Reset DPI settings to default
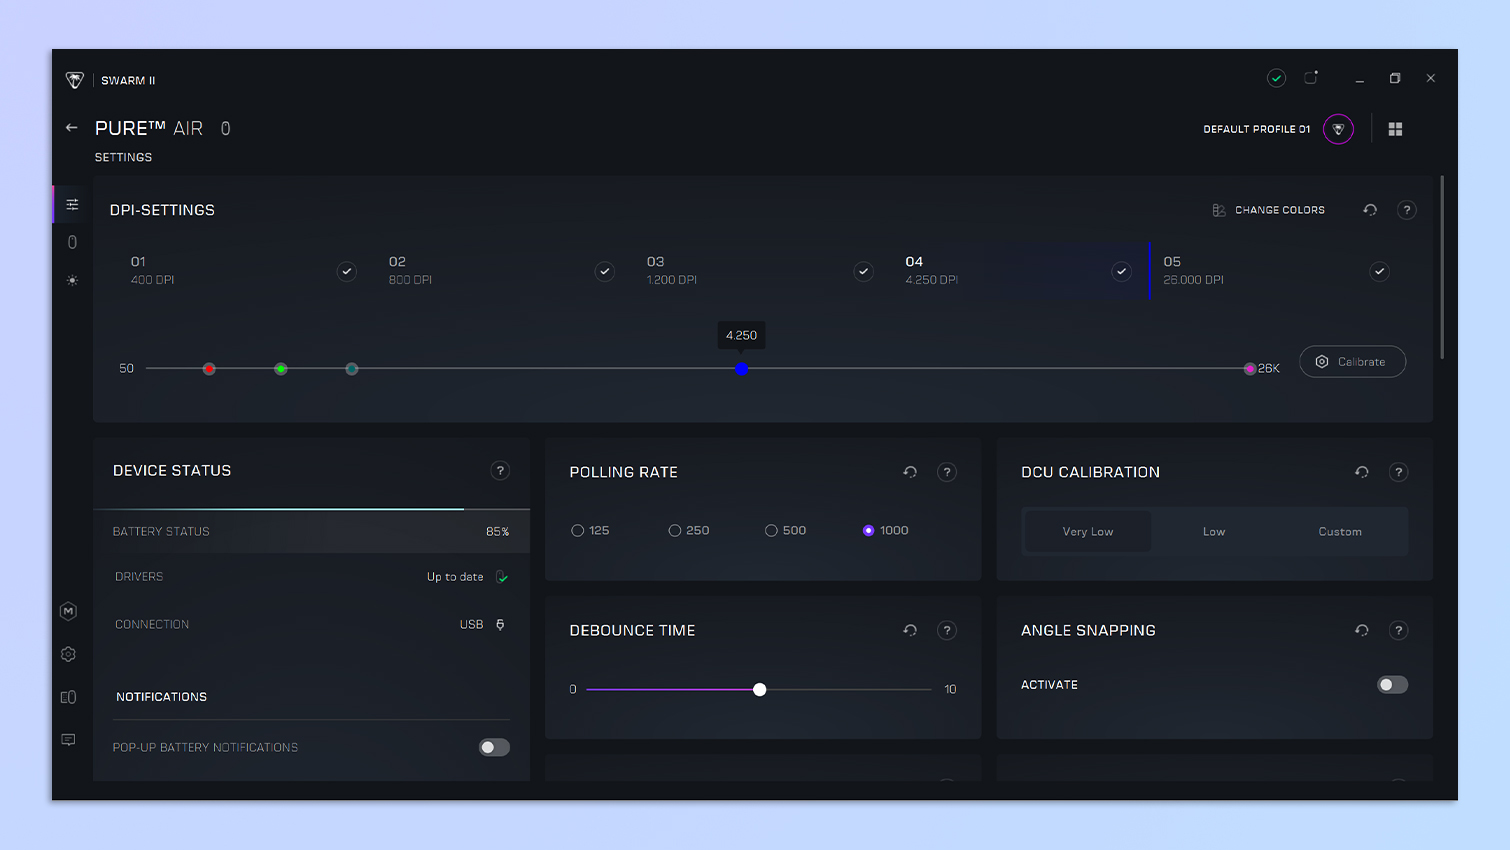 point(1370,210)
